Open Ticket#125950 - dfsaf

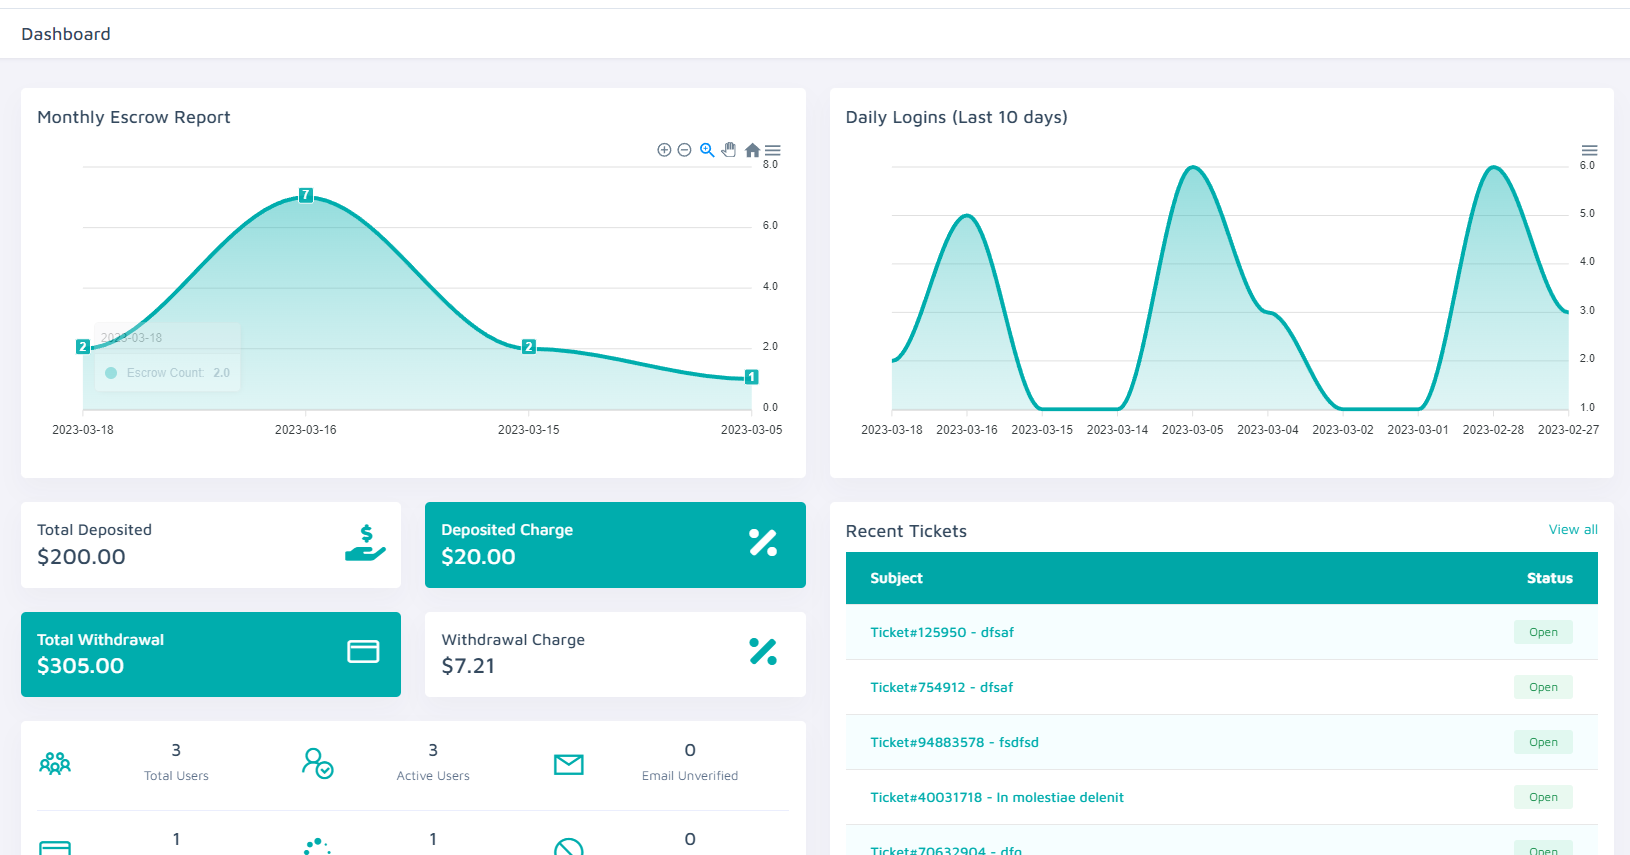click(942, 633)
